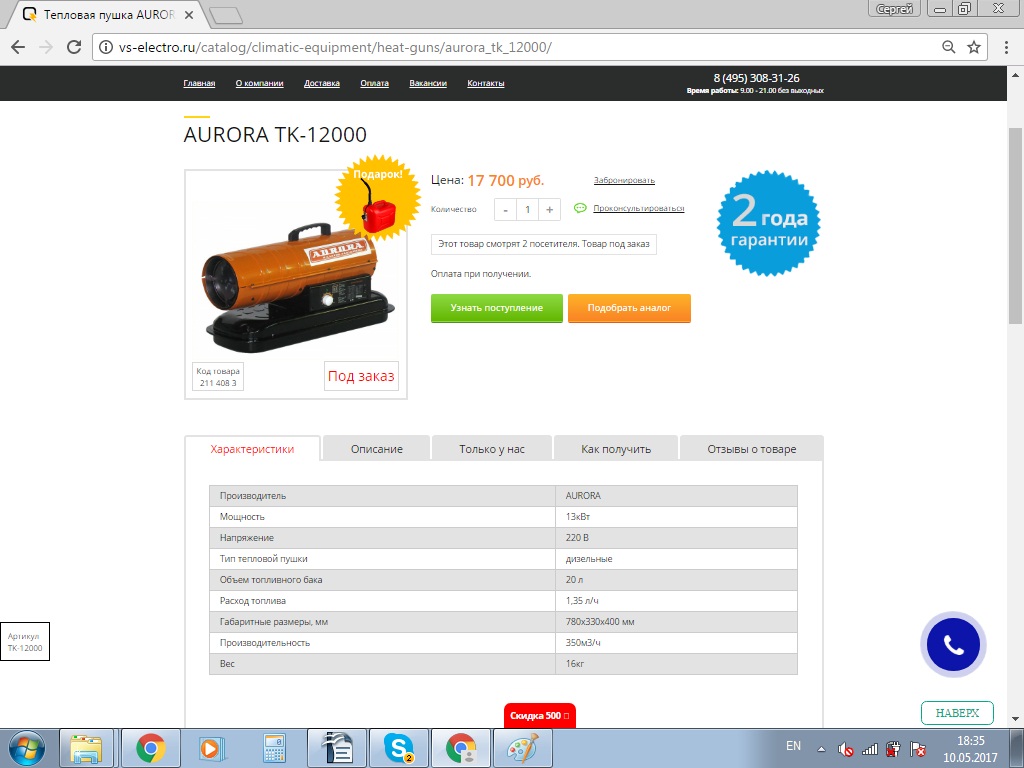The height and width of the screenshot is (768, 1024).
Task: Open the Skype taskbar icon
Action: (398, 748)
